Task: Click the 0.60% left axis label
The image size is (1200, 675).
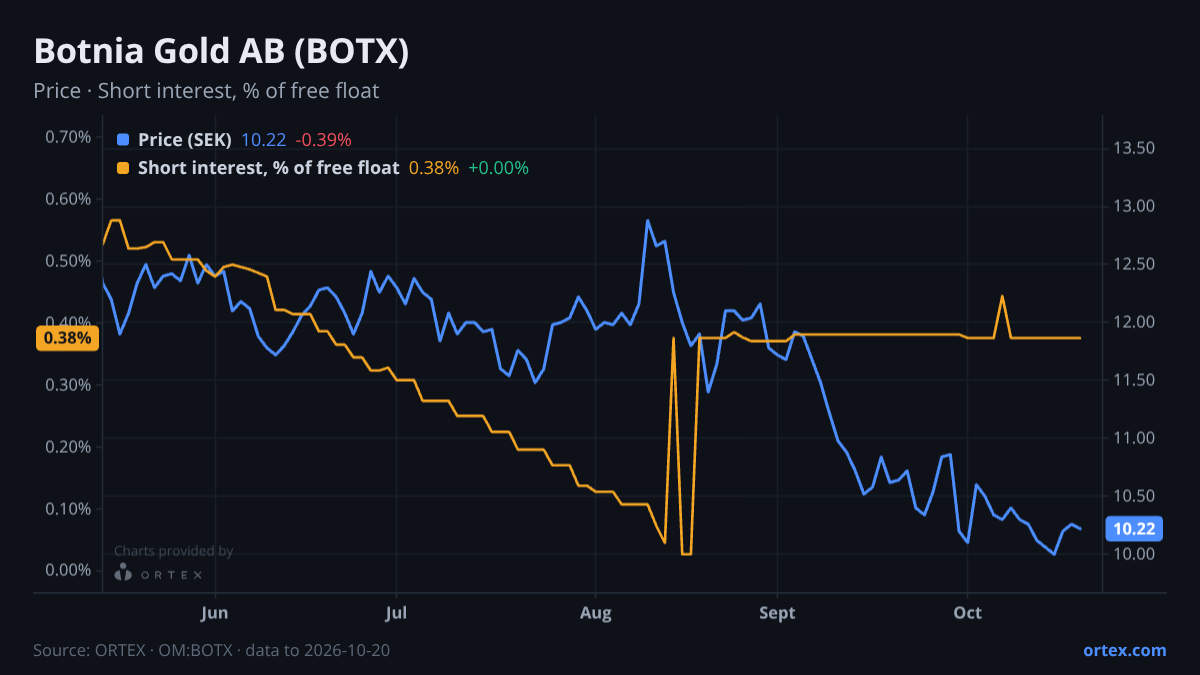Action: [x=69, y=199]
